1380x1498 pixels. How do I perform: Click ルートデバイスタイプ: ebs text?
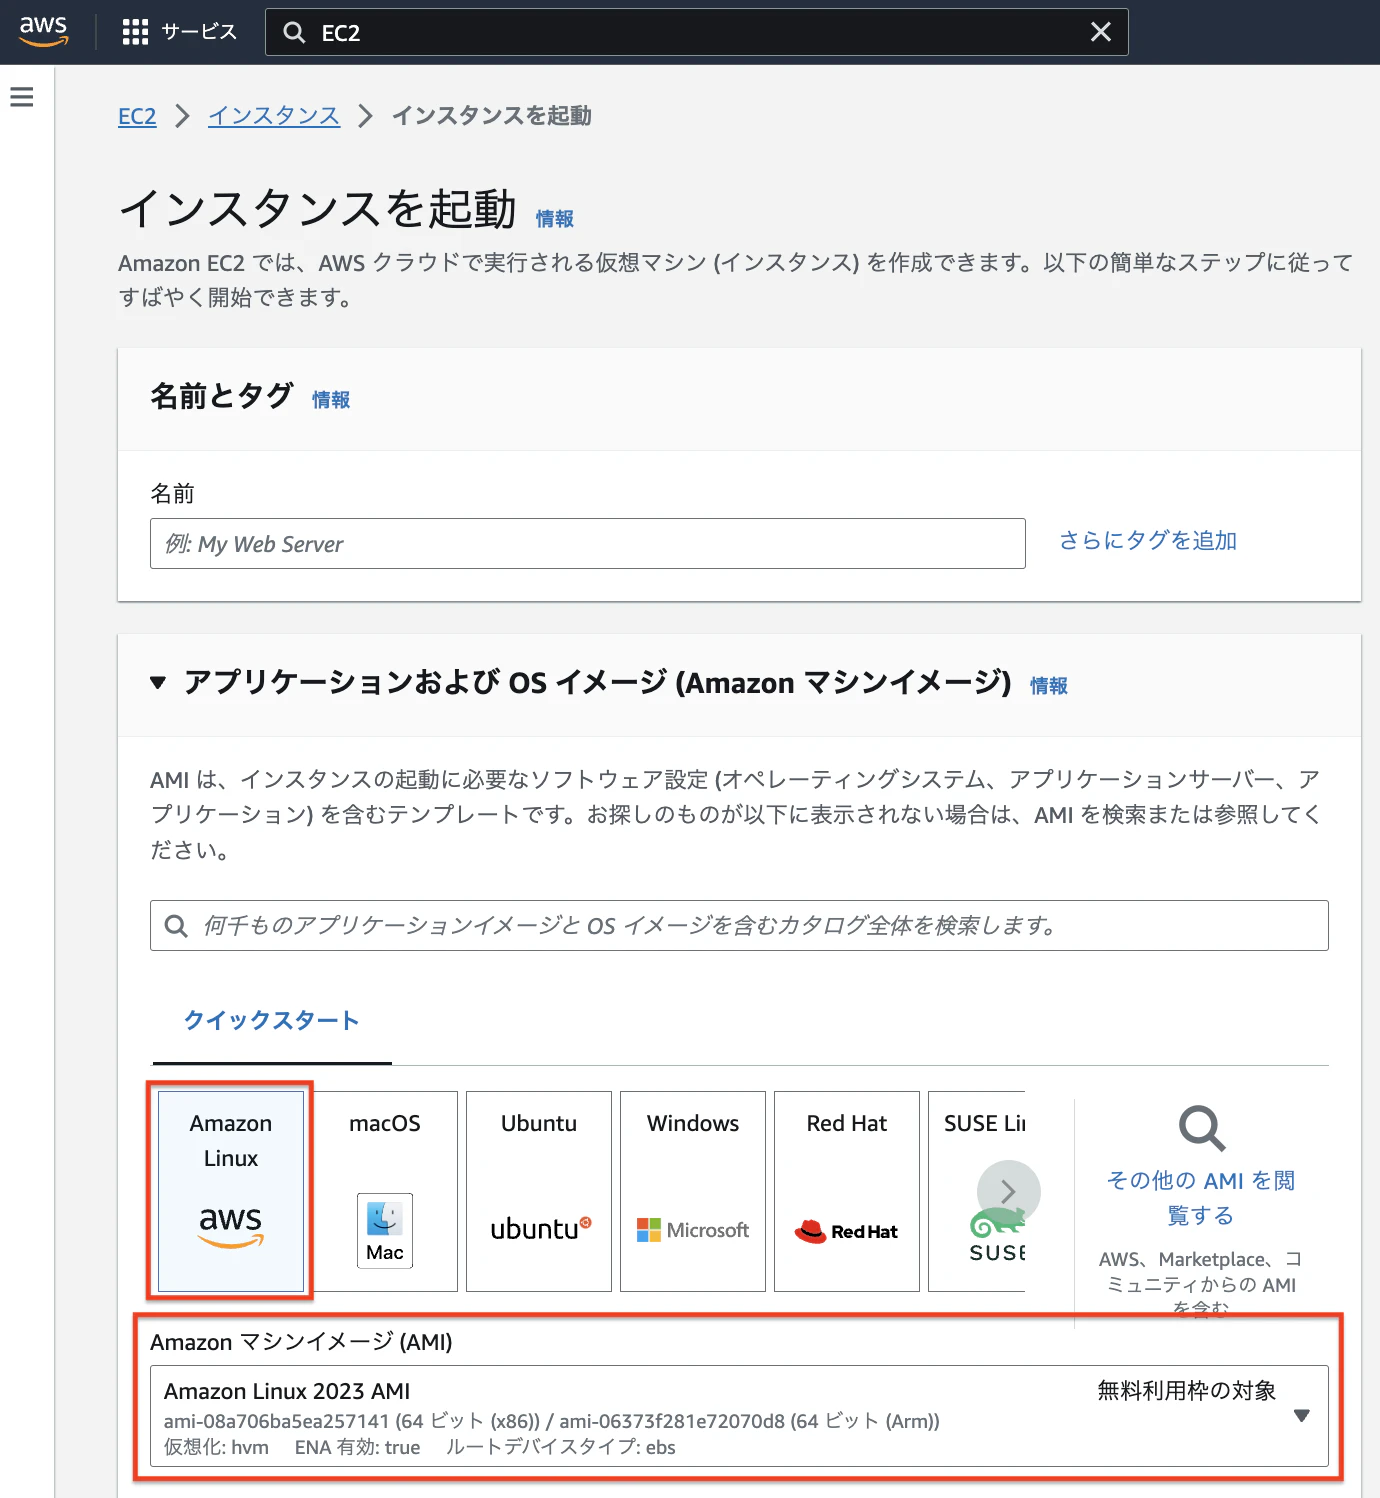click(560, 1448)
